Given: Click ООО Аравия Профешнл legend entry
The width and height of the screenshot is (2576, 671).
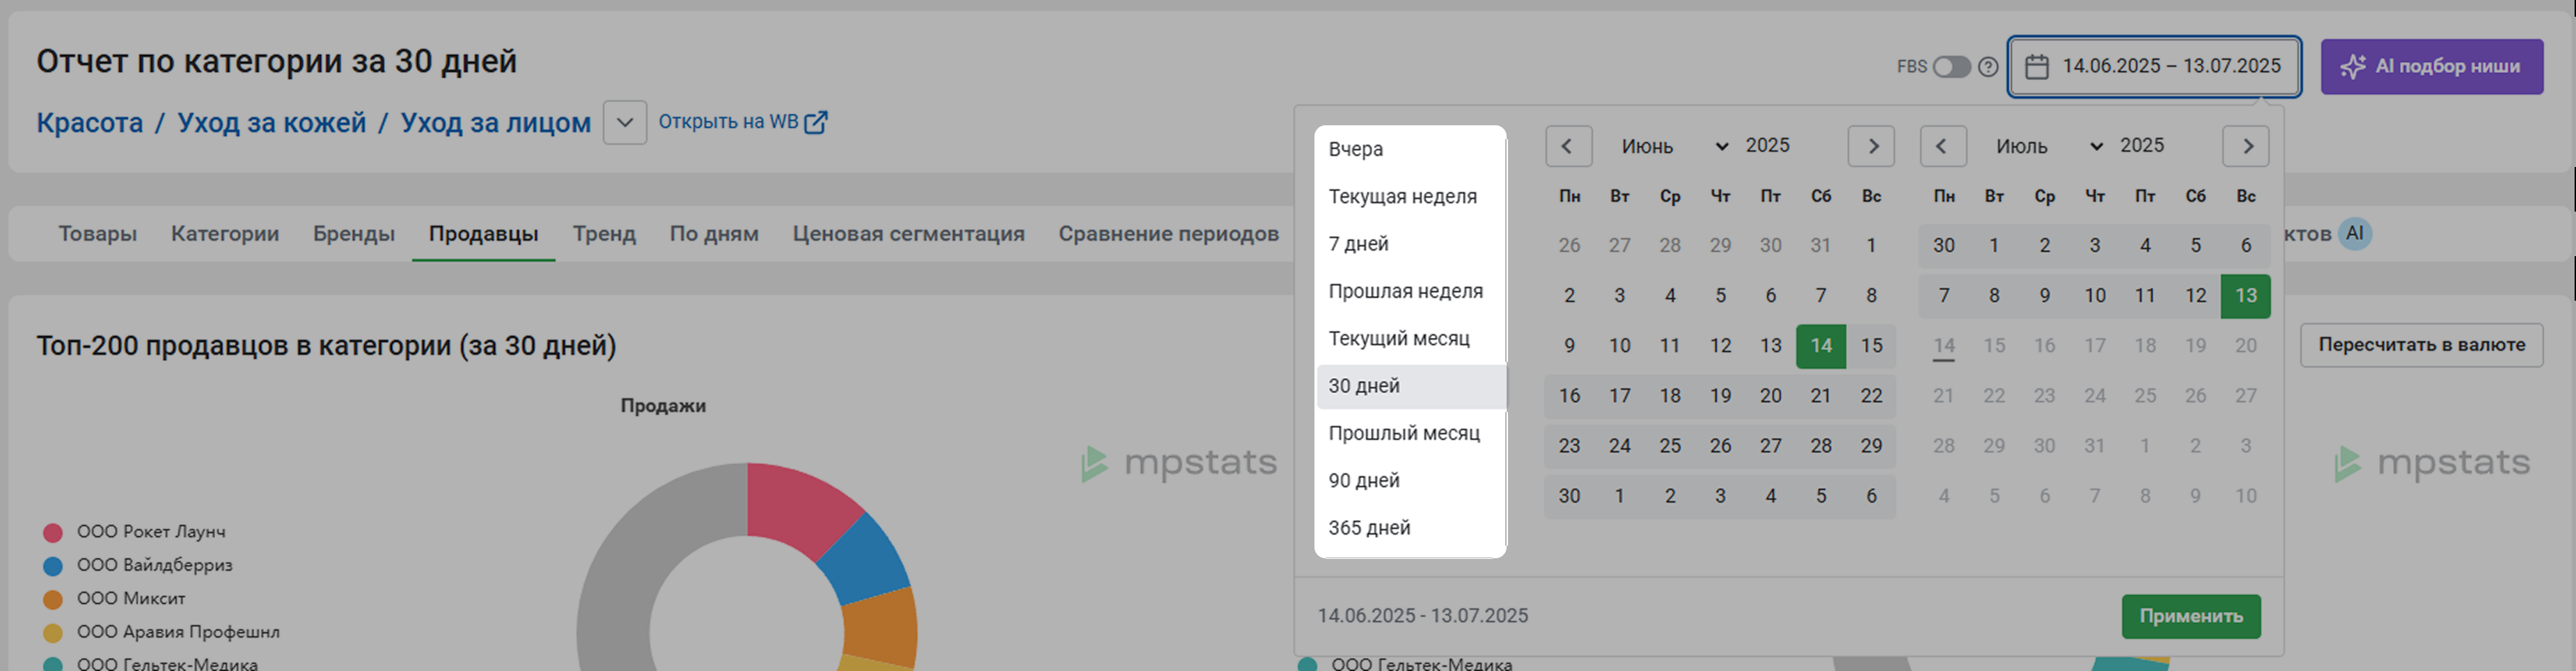Looking at the screenshot, I should point(162,632).
